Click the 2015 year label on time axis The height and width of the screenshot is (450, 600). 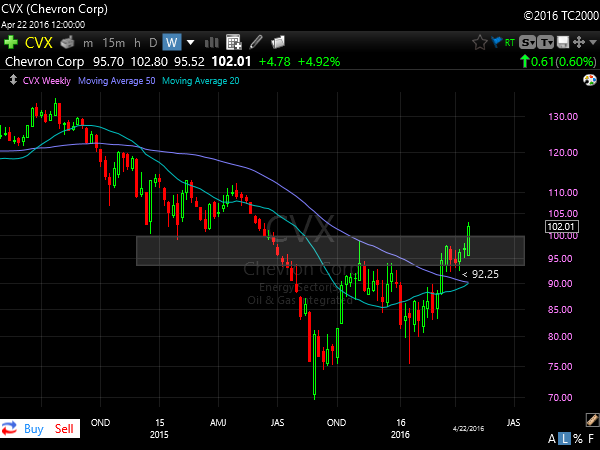[x=159, y=435]
